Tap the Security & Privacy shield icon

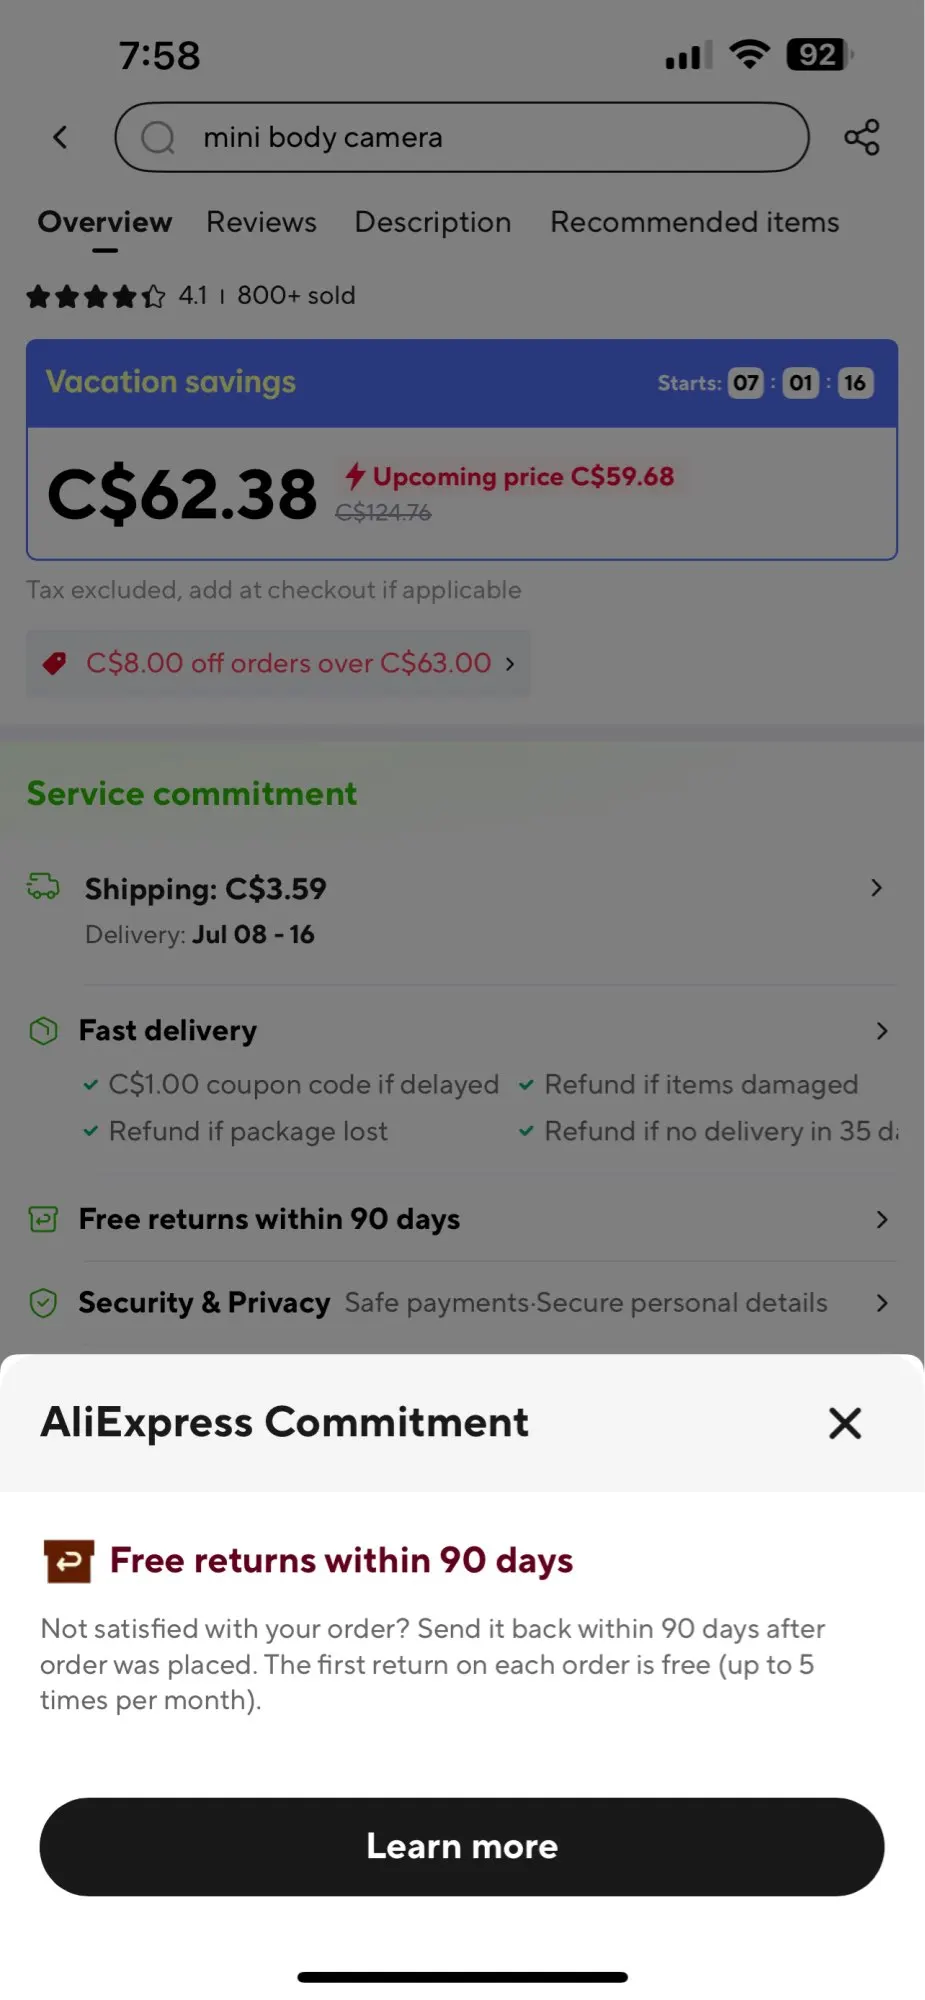coord(43,1303)
